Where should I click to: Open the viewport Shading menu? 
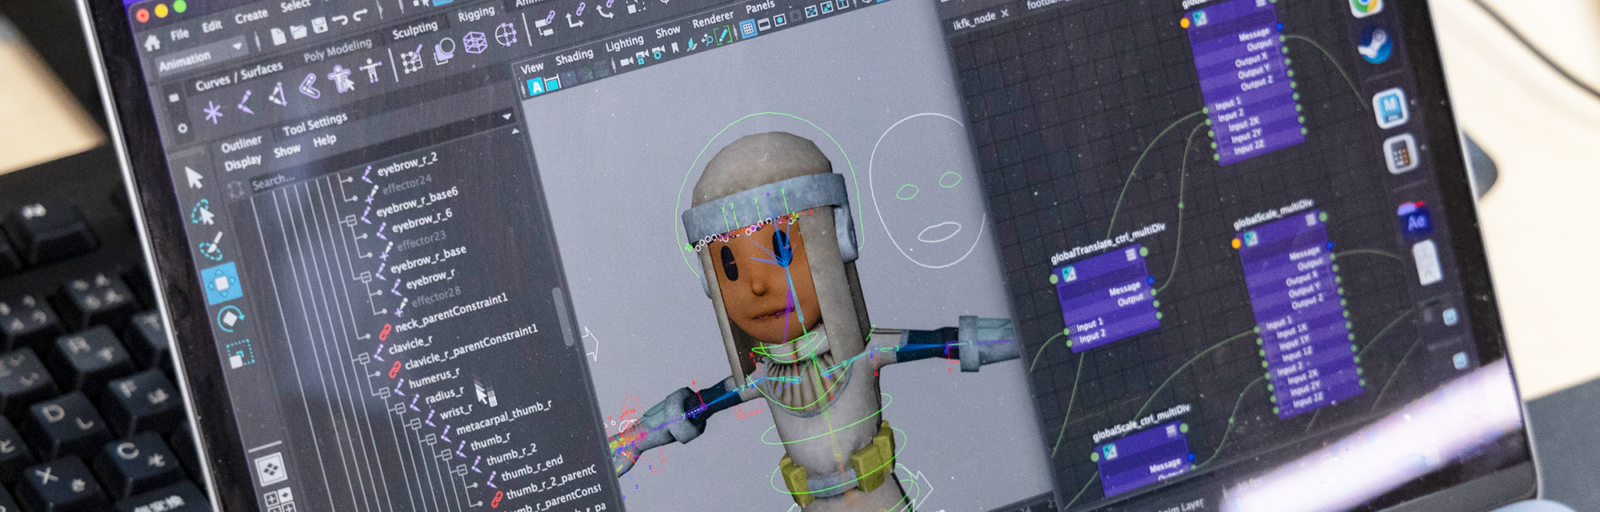coord(574,58)
